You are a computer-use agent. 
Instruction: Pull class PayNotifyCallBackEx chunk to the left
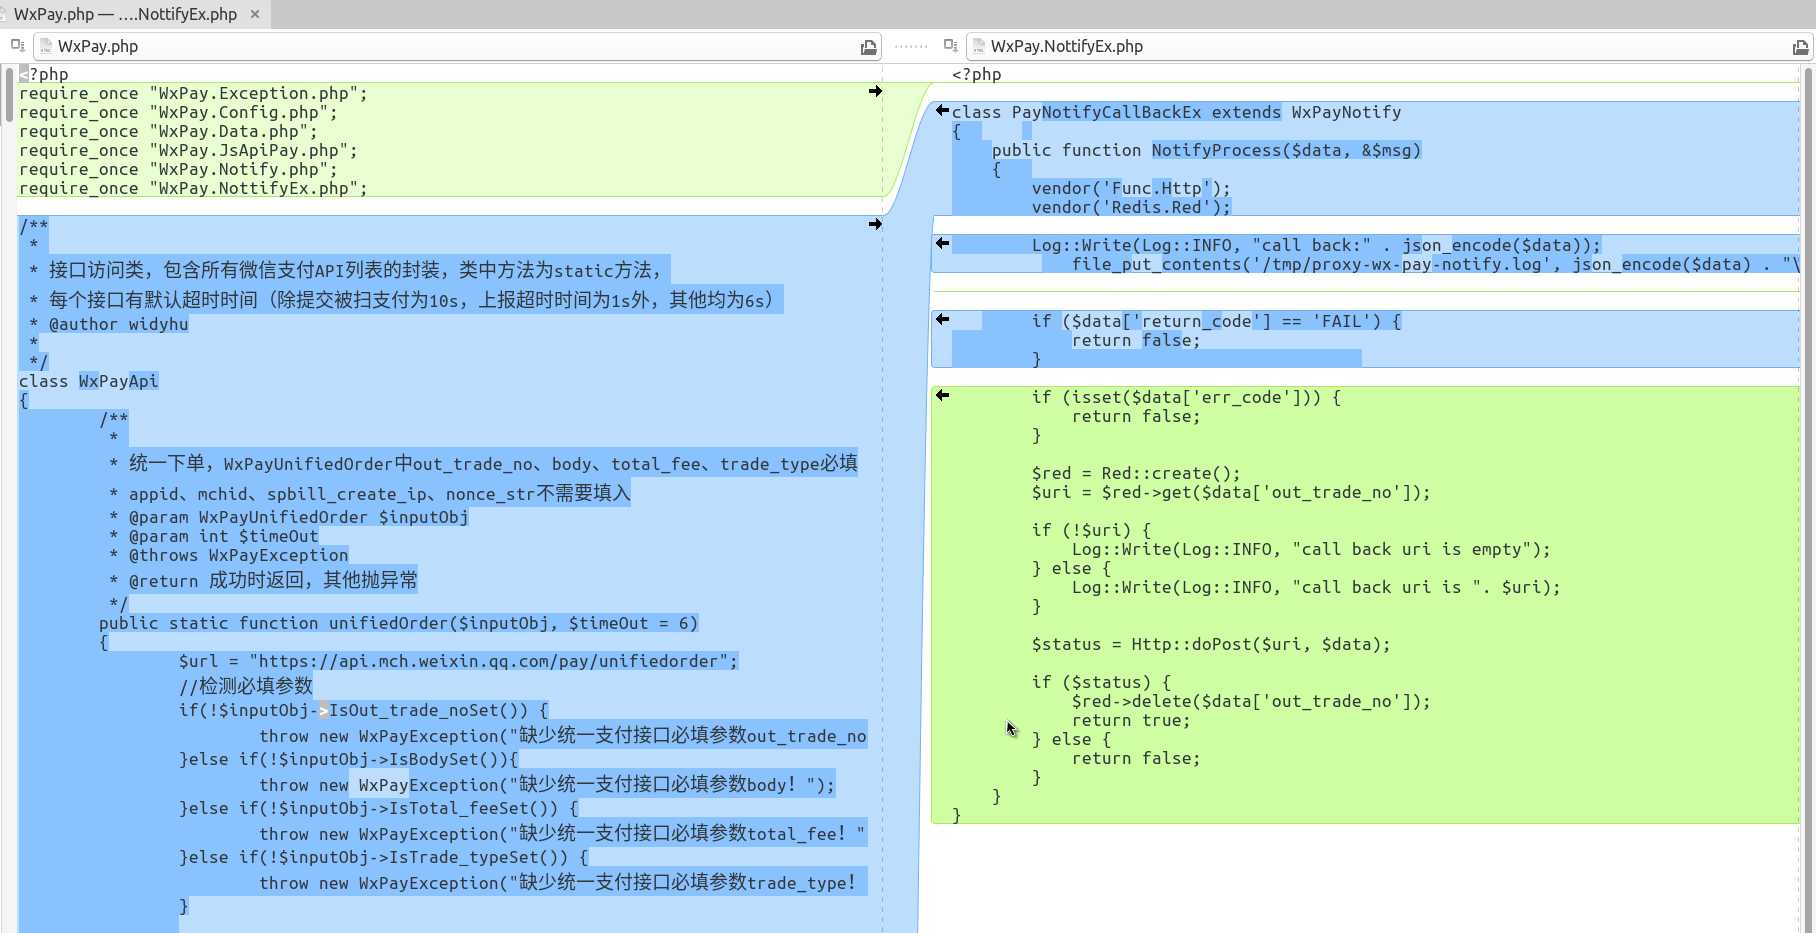point(942,111)
